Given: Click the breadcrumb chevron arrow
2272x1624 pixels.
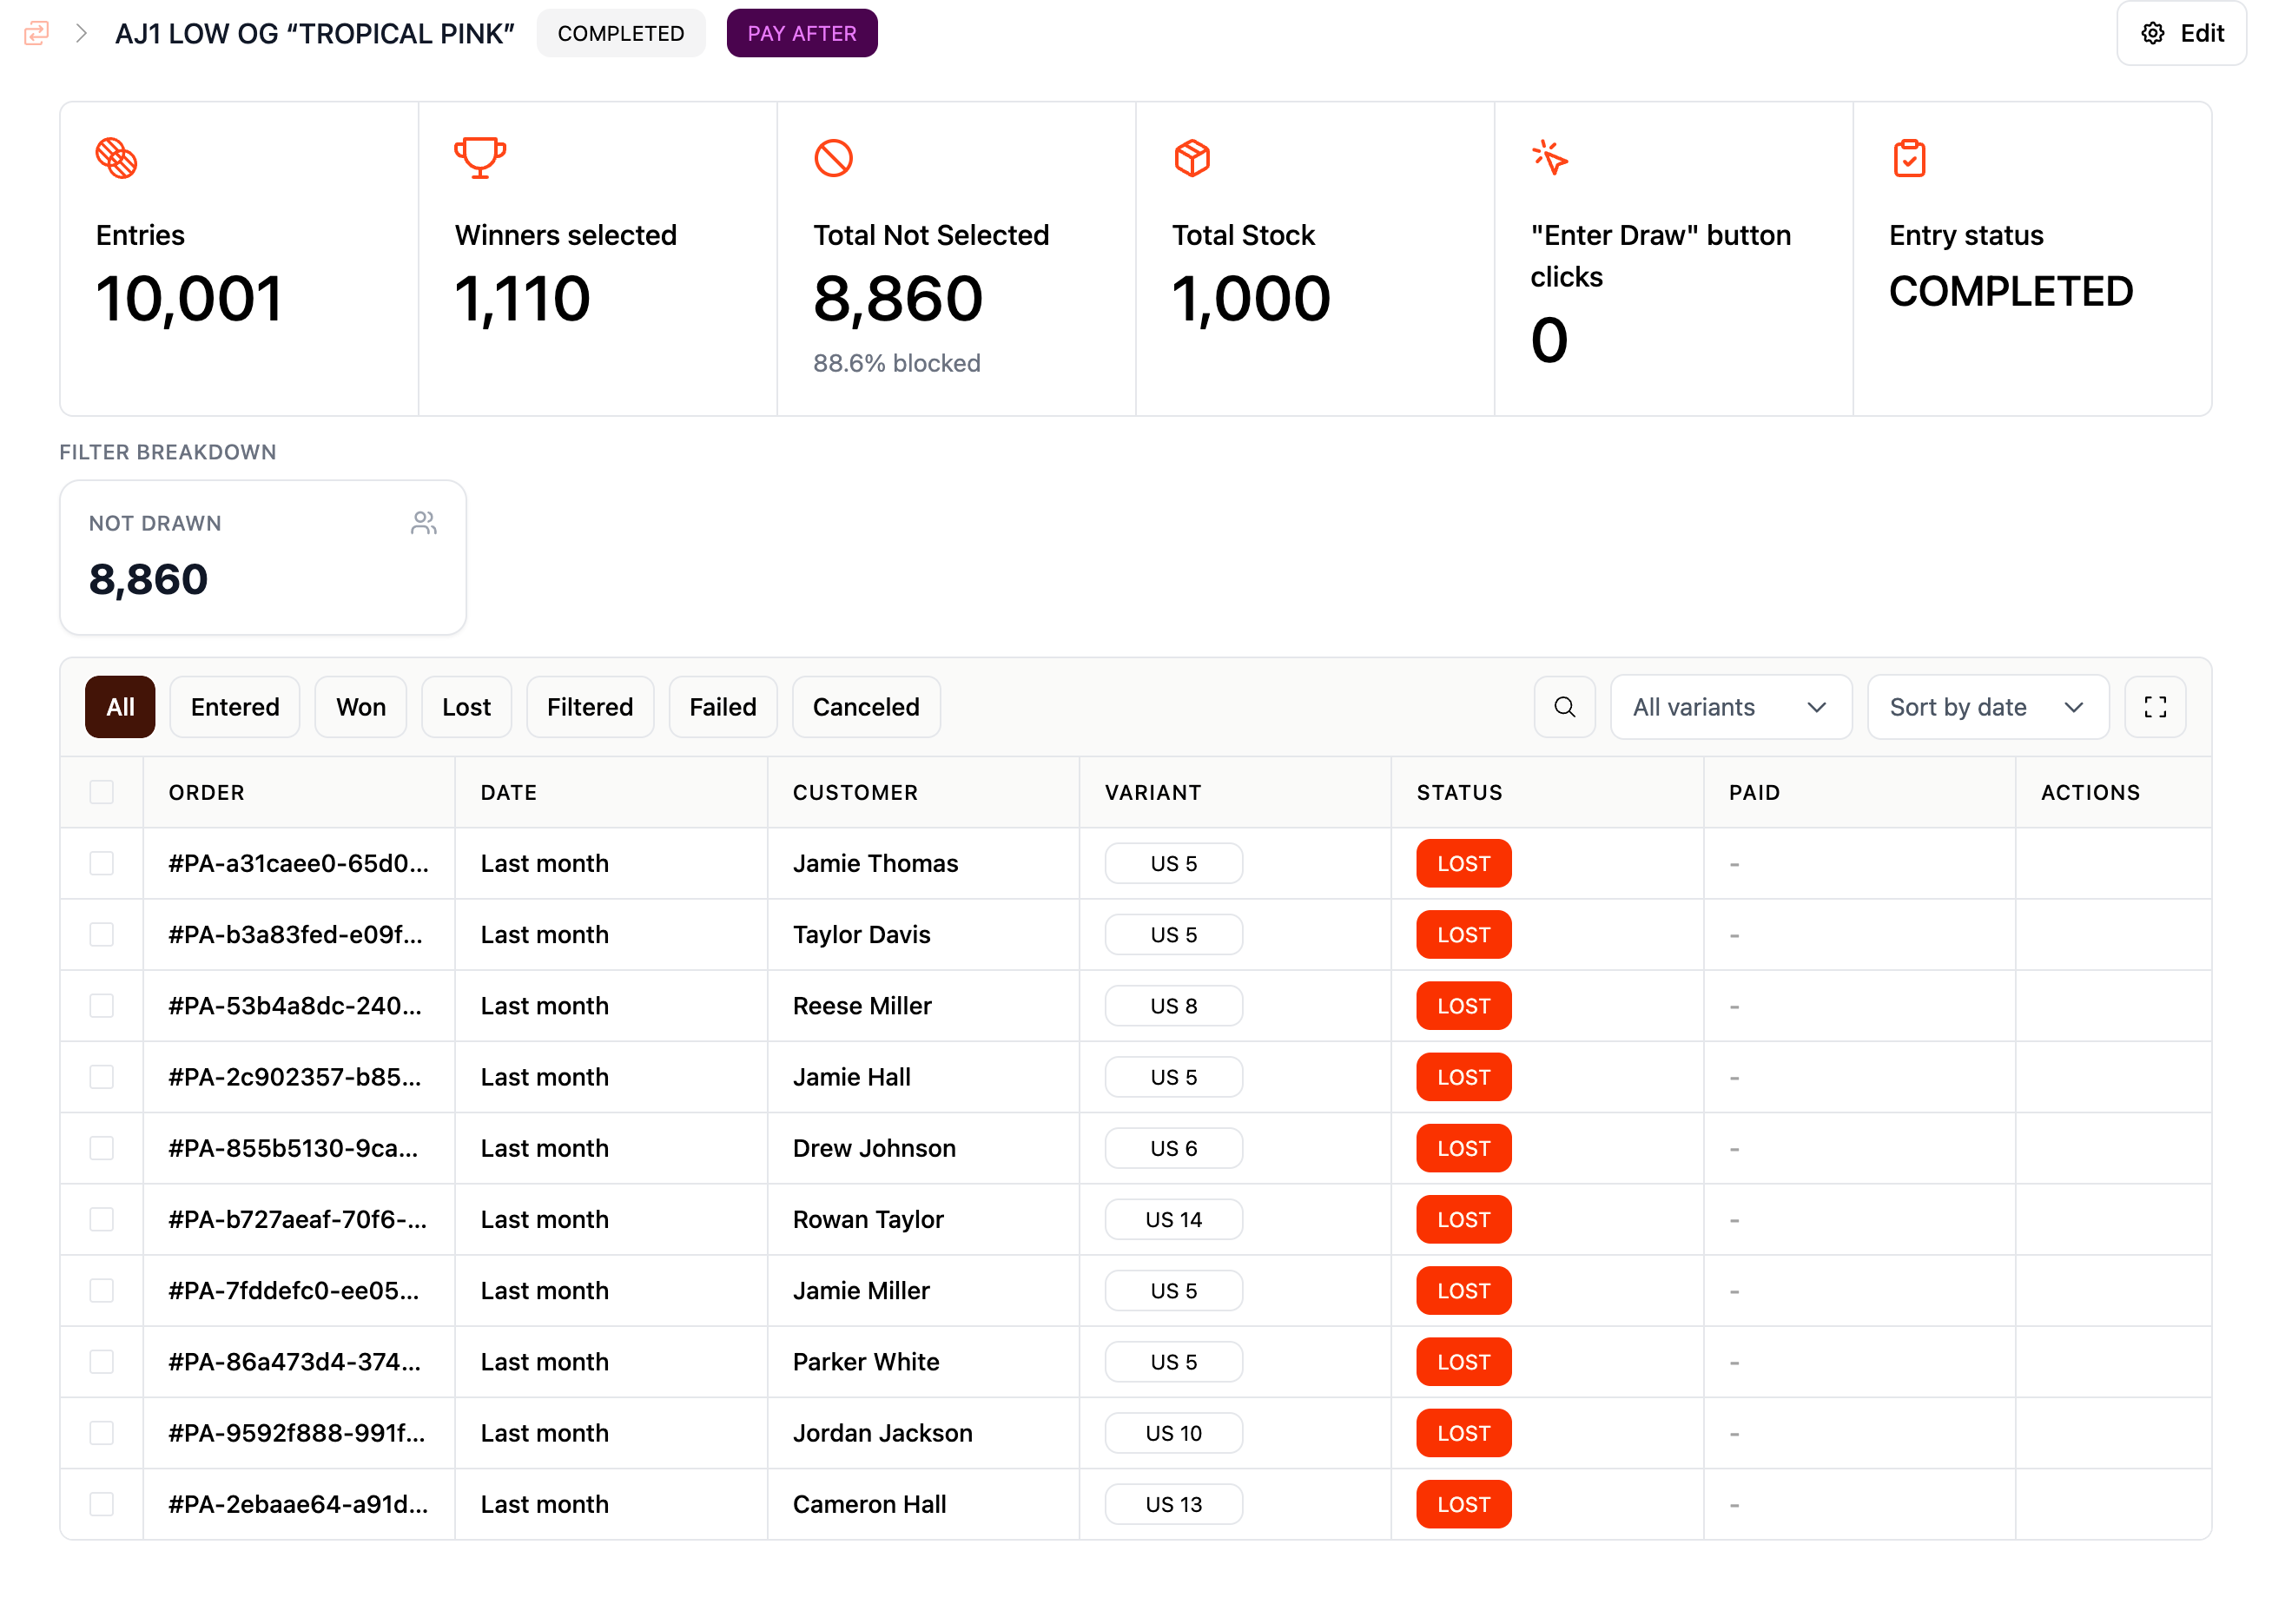Looking at the screenshot, I should [82, 33].
